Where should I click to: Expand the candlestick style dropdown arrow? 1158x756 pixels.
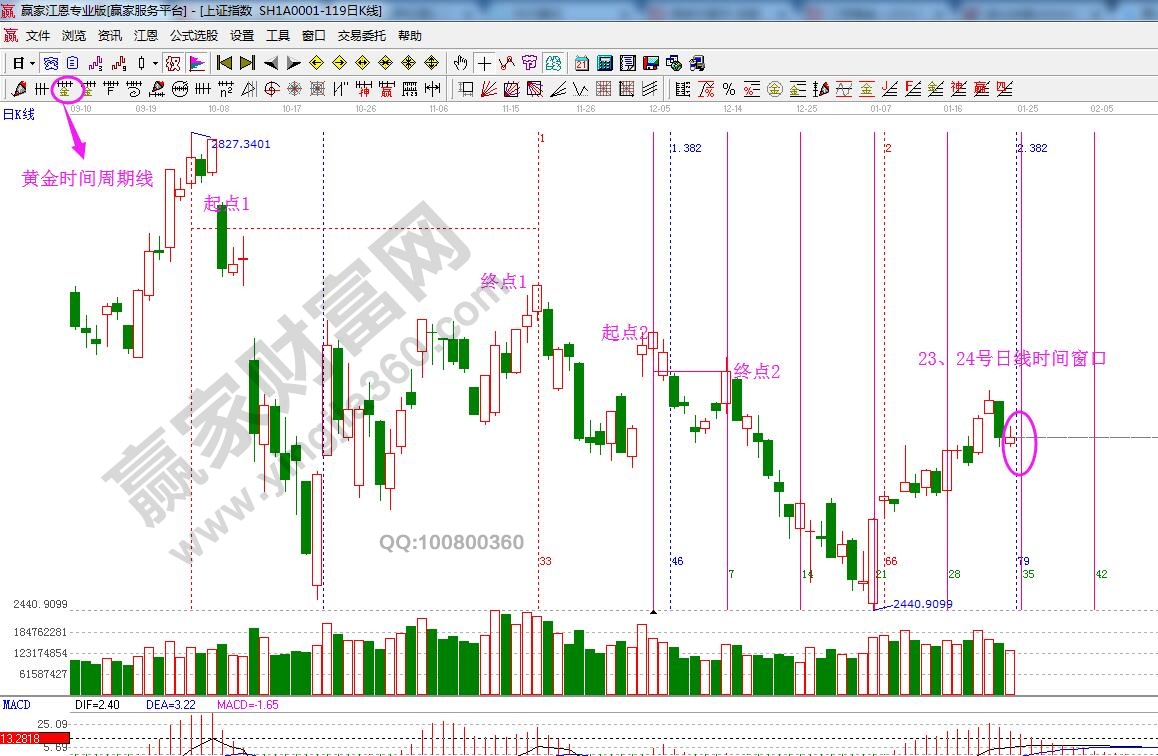155,63
